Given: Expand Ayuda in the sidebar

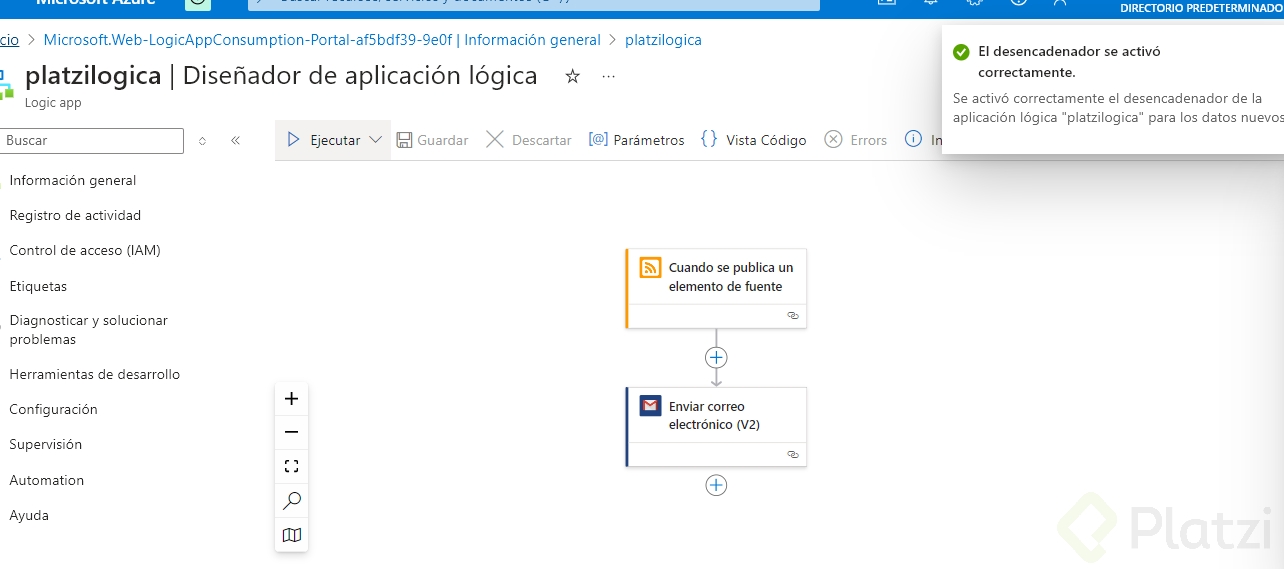Looking at the screenshot, I should 29,516.
